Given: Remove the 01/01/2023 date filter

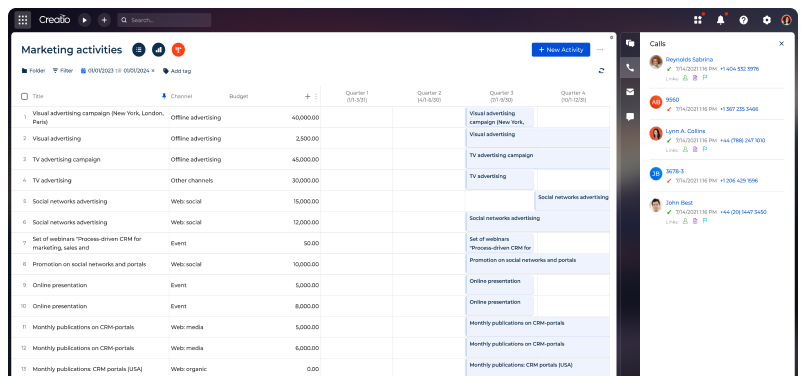Looking at the screenshot, I should (153, 71).
